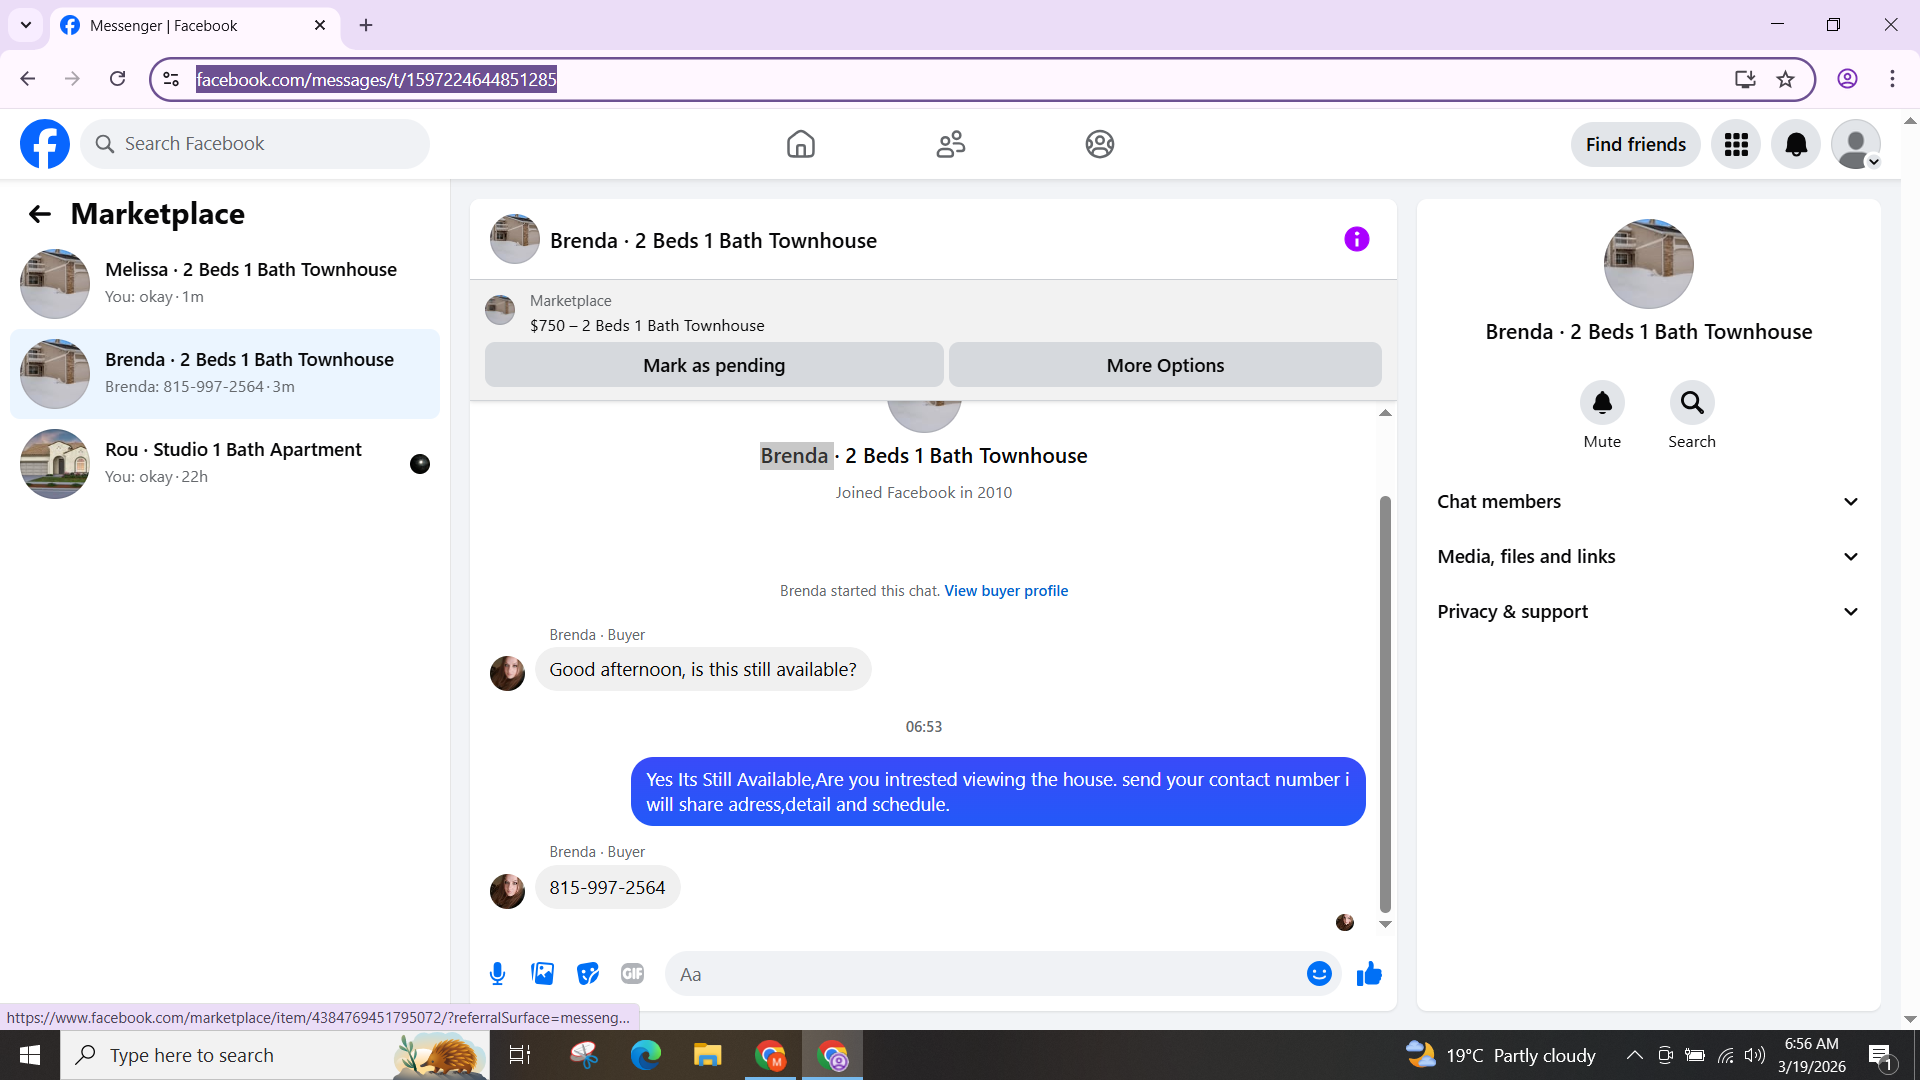Mute the Brenda conversation
1920x1080 pixels.
point(1601,403)
